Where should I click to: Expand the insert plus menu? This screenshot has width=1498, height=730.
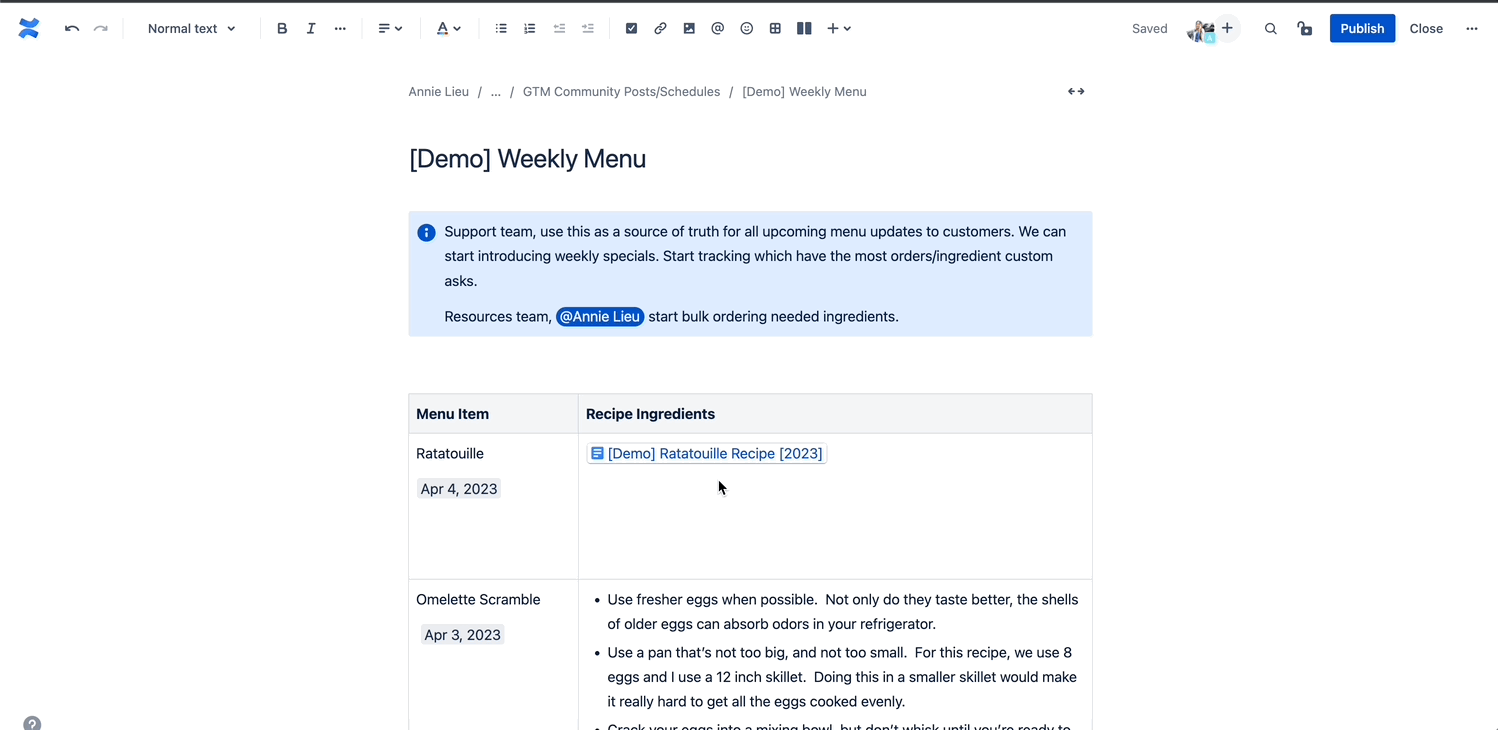click(839, 29)
